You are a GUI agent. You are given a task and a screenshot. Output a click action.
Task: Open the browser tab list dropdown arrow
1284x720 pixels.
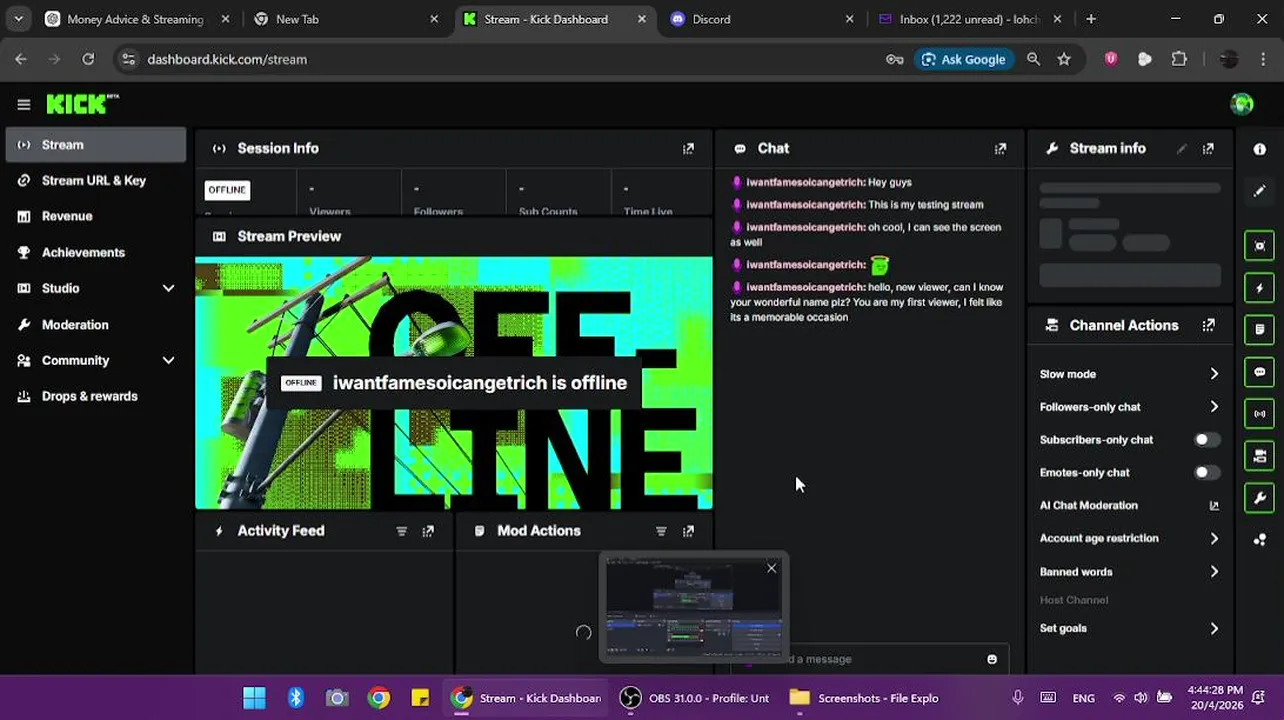tap(18, 19)
